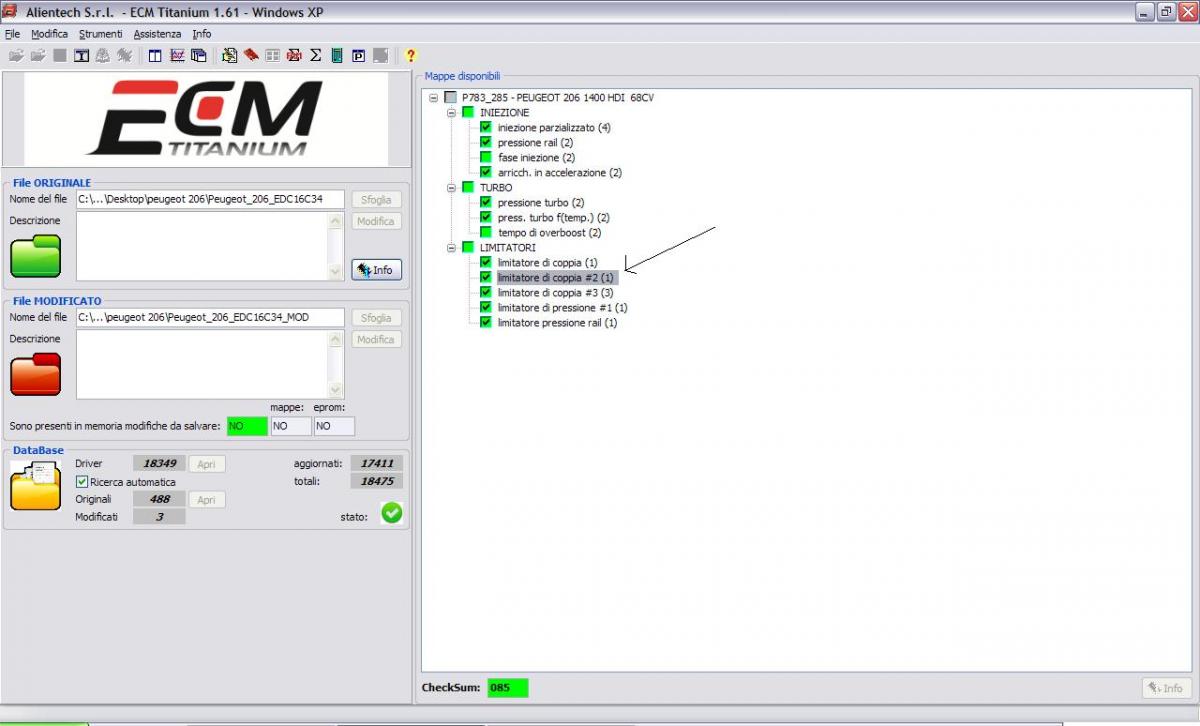The width and height of the screenshot is (1200, 726).
Task: Toggle the green LIMITATORI group box
Action: (468, 248)
